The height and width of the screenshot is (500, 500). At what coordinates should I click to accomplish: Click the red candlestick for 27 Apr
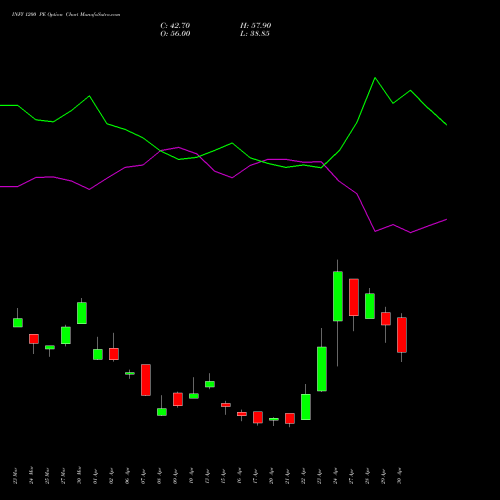(354, 297)
